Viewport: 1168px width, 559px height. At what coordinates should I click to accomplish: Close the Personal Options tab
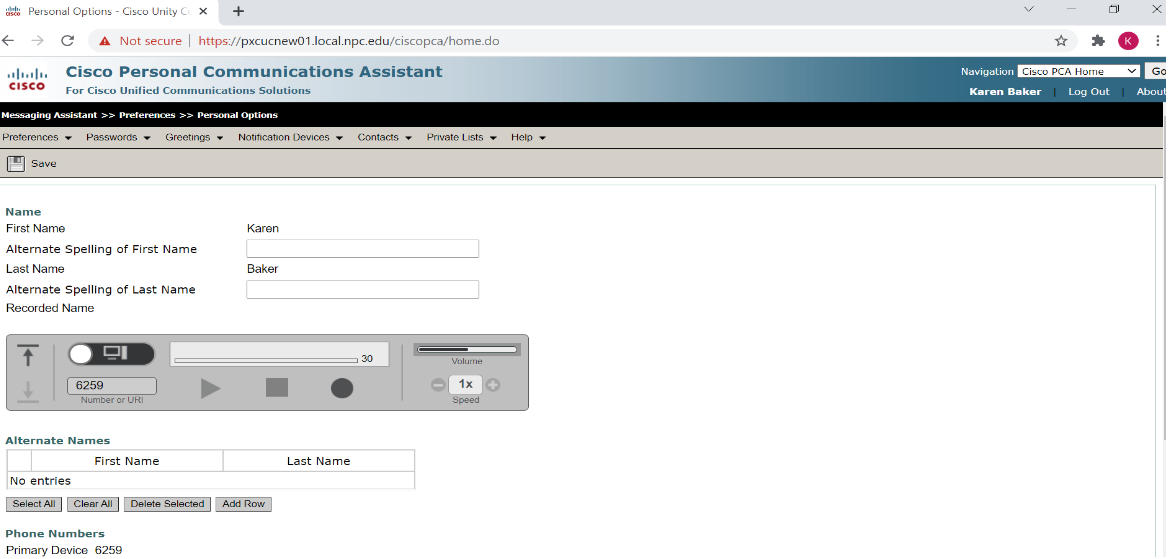click(x=203, y=11)
